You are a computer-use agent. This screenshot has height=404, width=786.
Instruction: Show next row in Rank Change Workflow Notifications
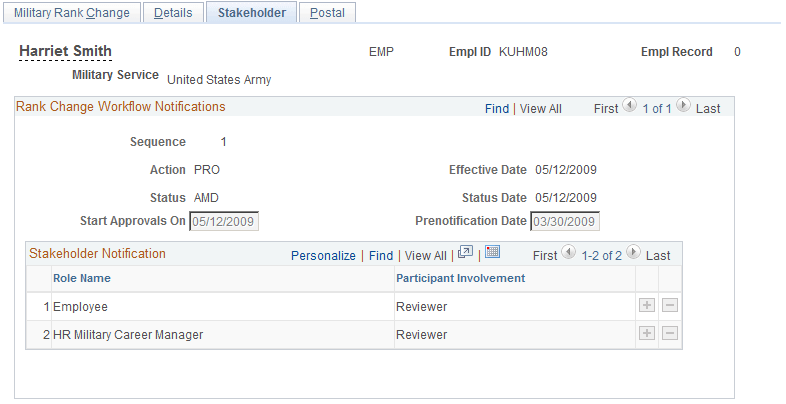coord(683,107)
